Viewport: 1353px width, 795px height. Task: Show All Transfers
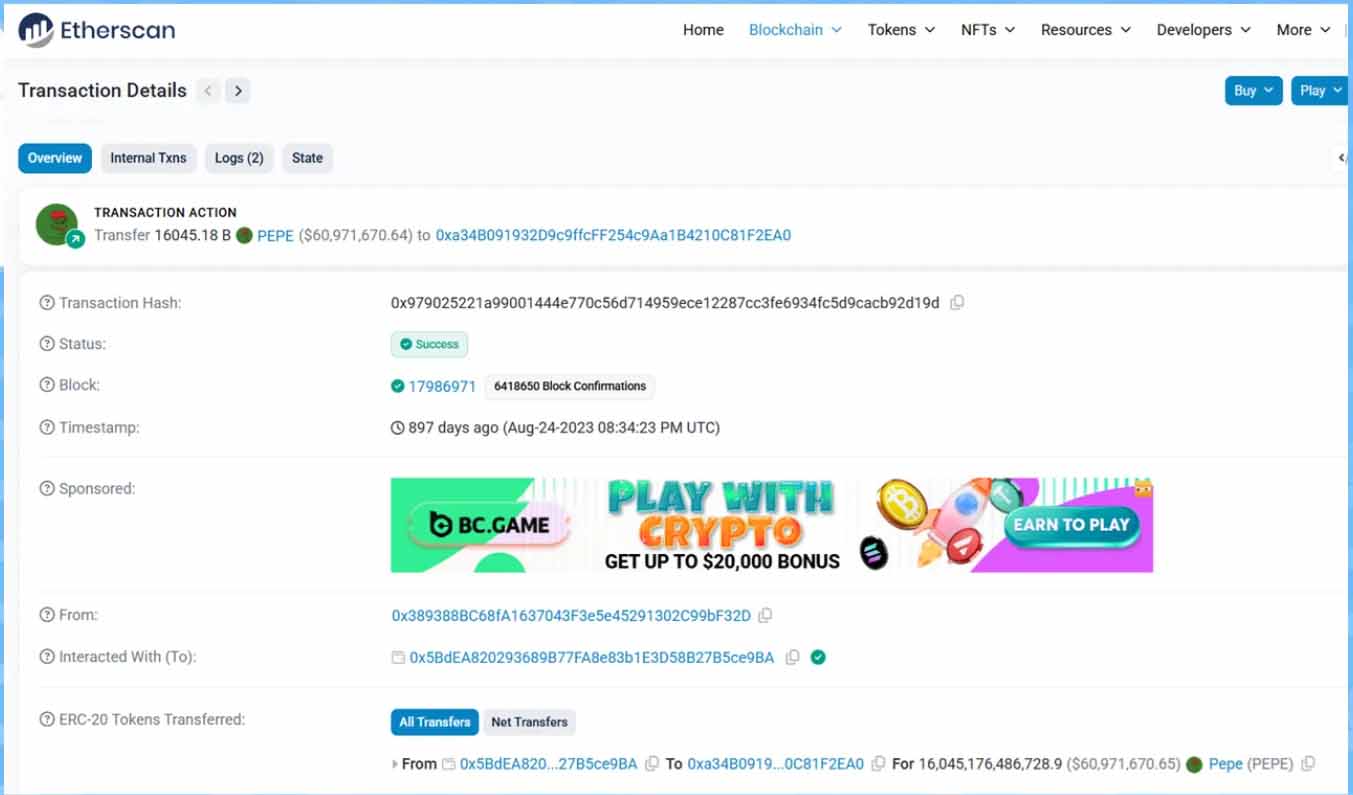[435, 722]
